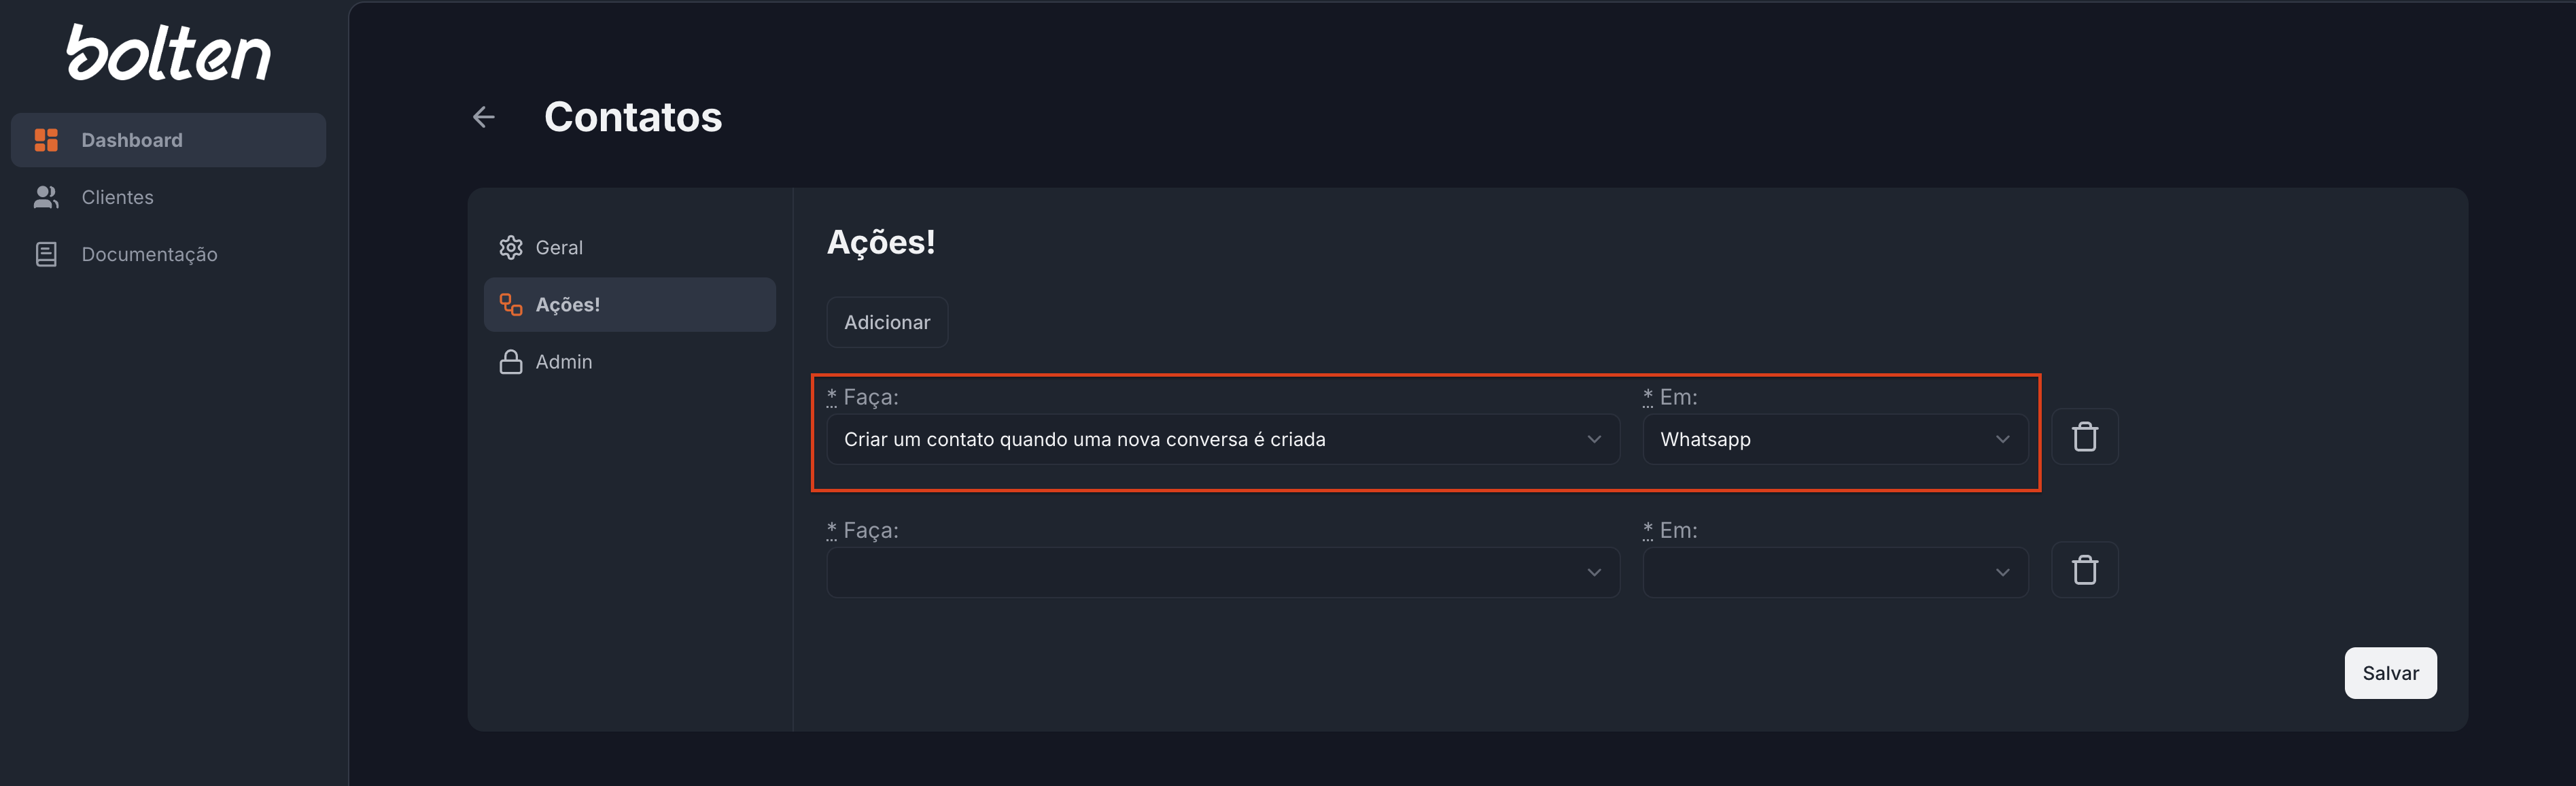The image size is (2576, 786).
Task: Open the first Faça action dropdown
Action: 1222,440
